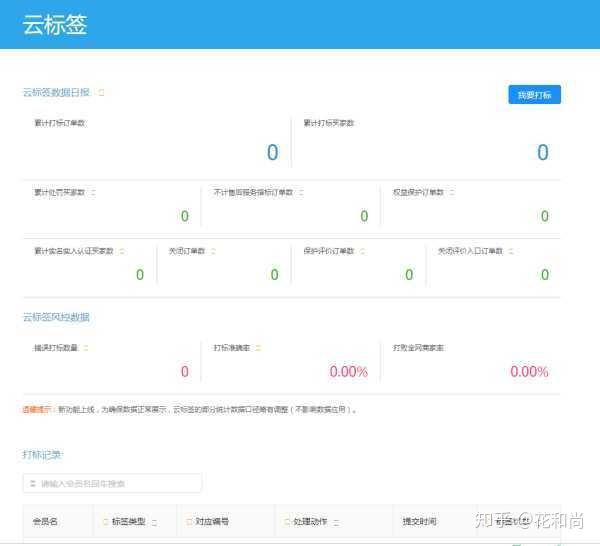Click the 云标签风控数据 section heading

pyautogui.click(x=56, y=317)
